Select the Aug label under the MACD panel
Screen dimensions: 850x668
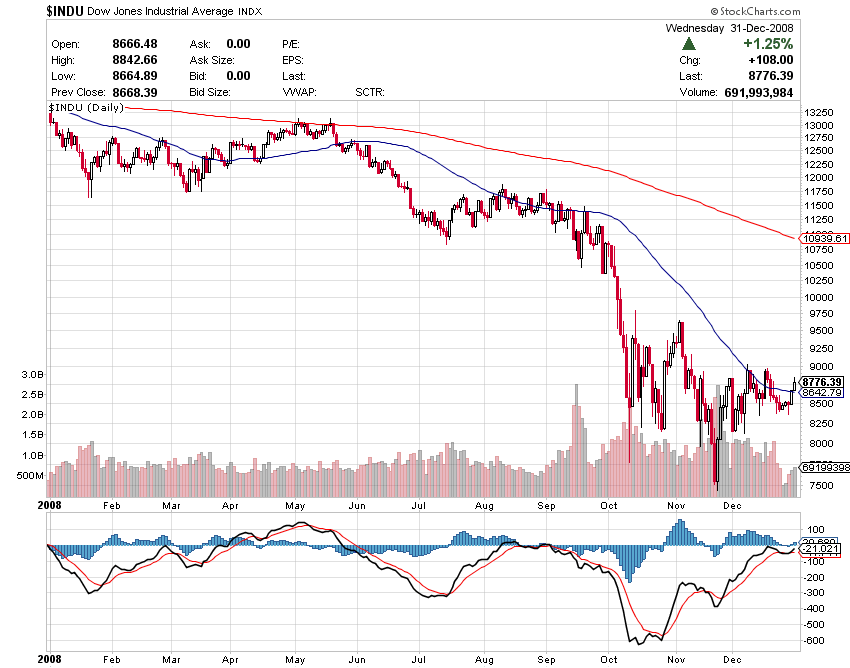click(484, 660)
